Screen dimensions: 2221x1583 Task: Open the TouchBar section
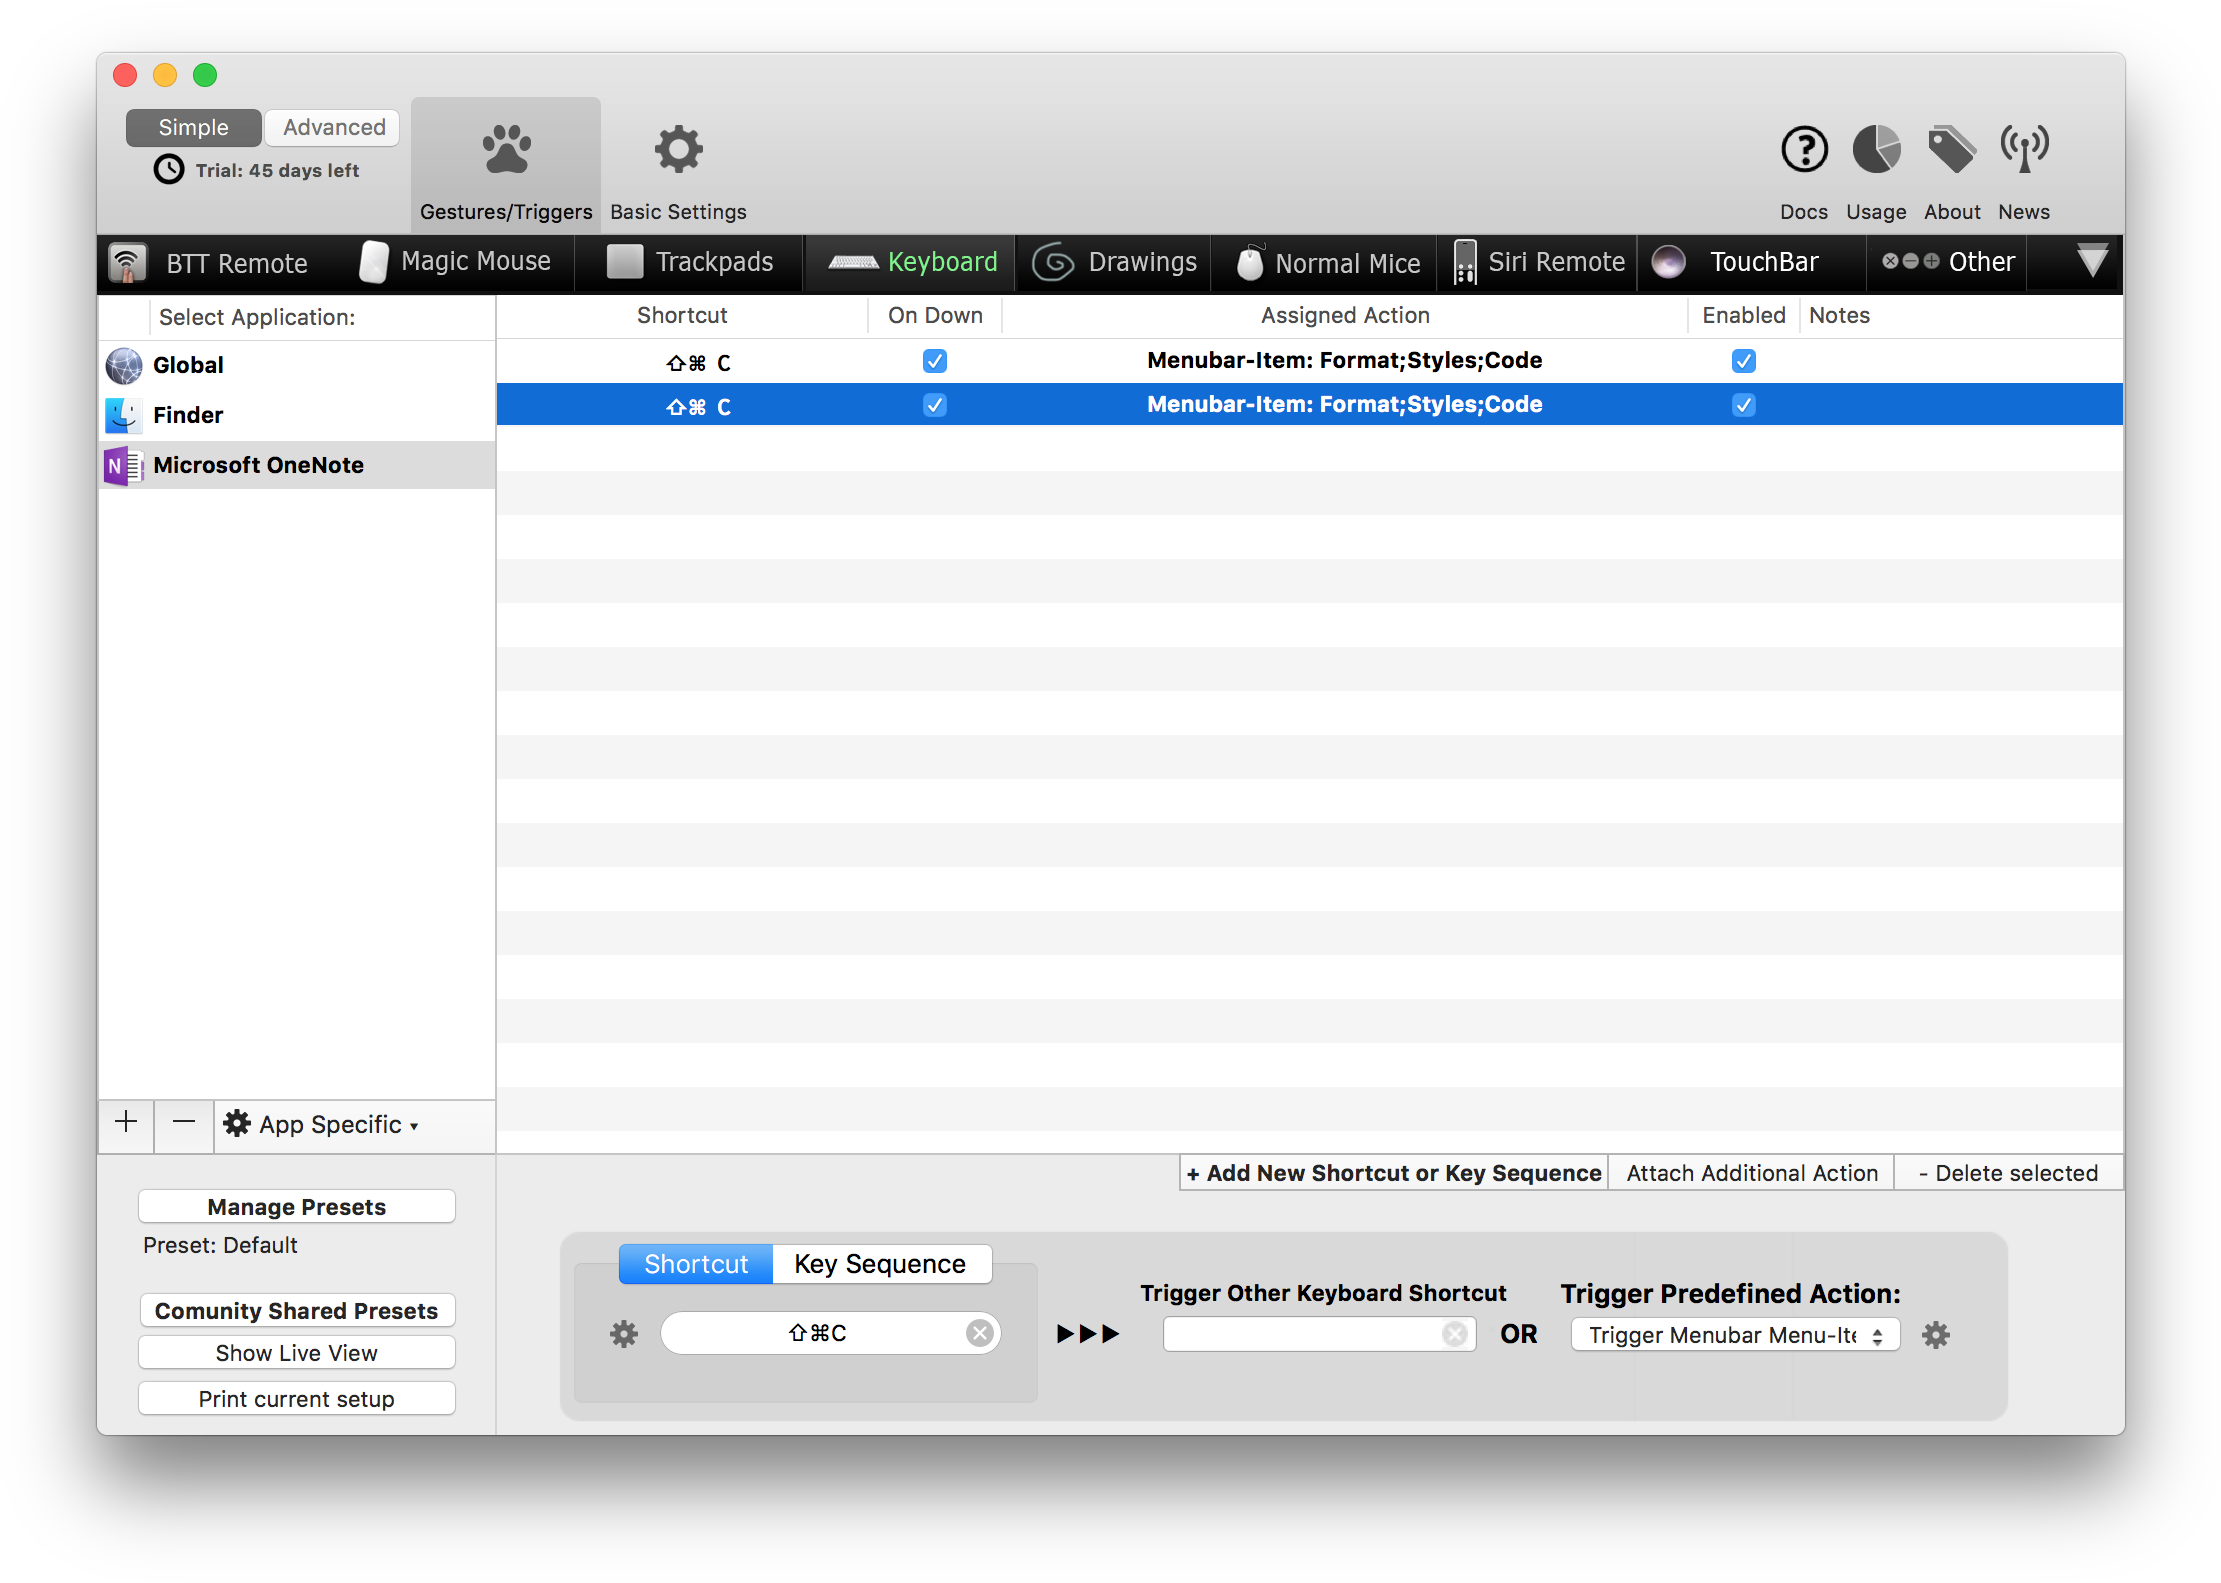[1749, 262]
